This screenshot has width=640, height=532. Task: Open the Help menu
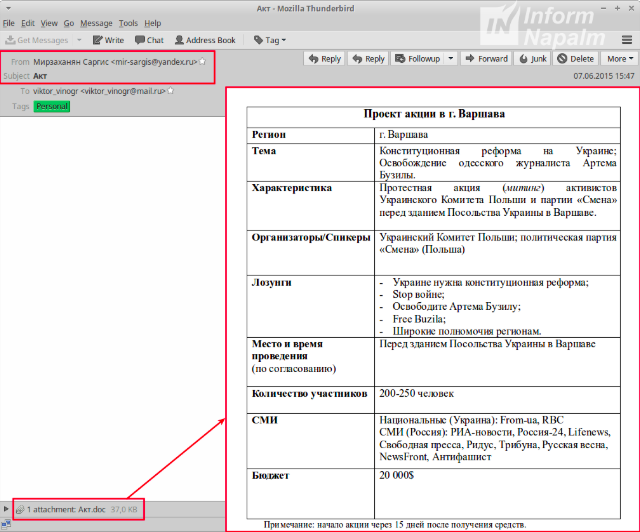click(x=153, y=23)
